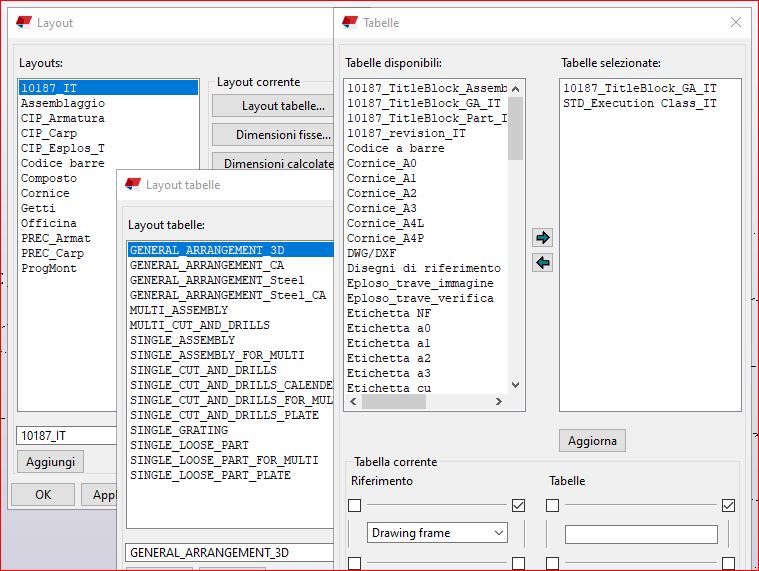Select CIP_Carp layout
The image size is (759, 571).
pyautogui.click(x=48, y=133)
